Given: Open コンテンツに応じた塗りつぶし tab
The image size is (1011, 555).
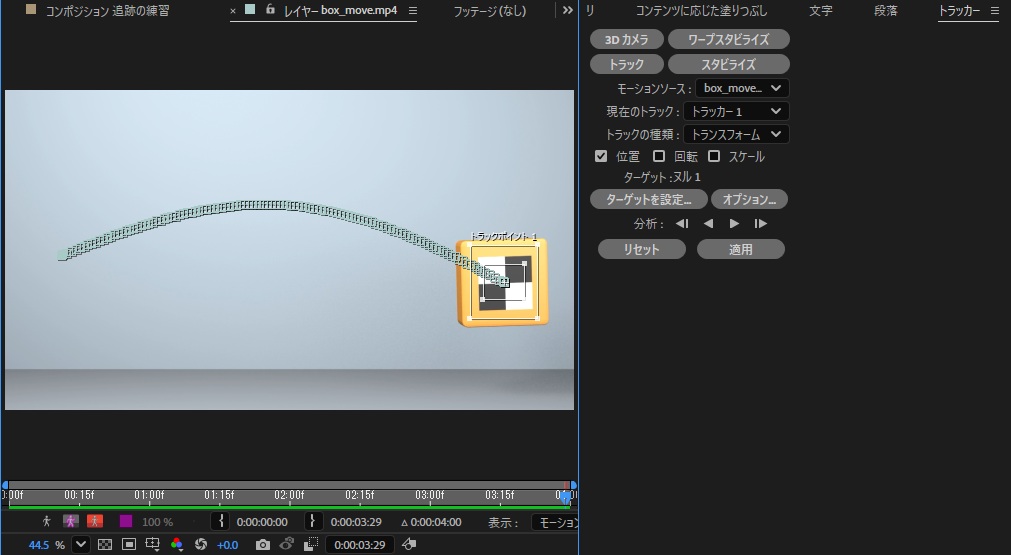Looking at the screenshot, I should click(x=702, y=10).
